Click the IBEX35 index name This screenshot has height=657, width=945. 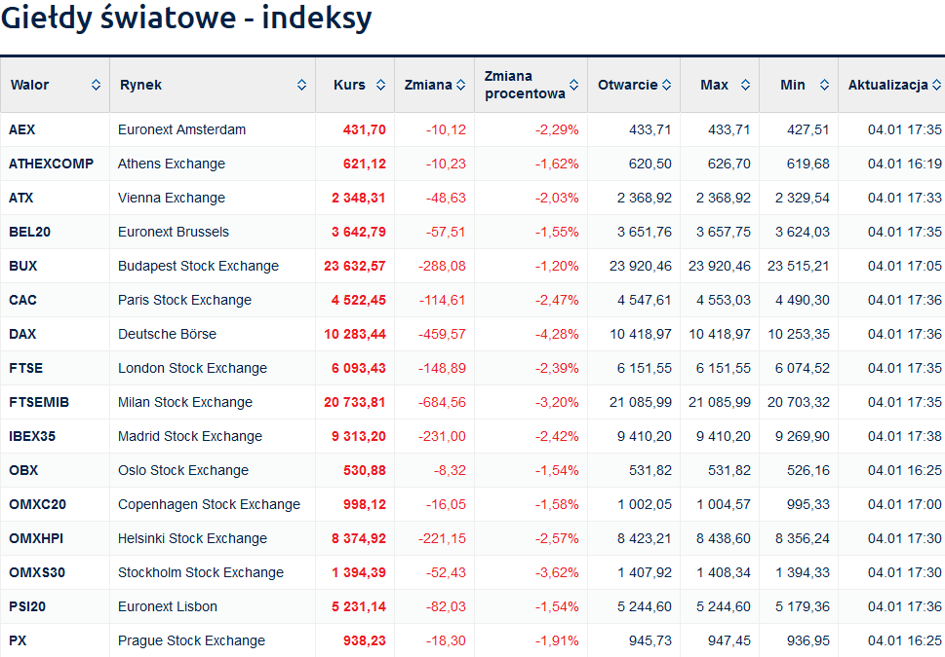[x=32, y=436]
